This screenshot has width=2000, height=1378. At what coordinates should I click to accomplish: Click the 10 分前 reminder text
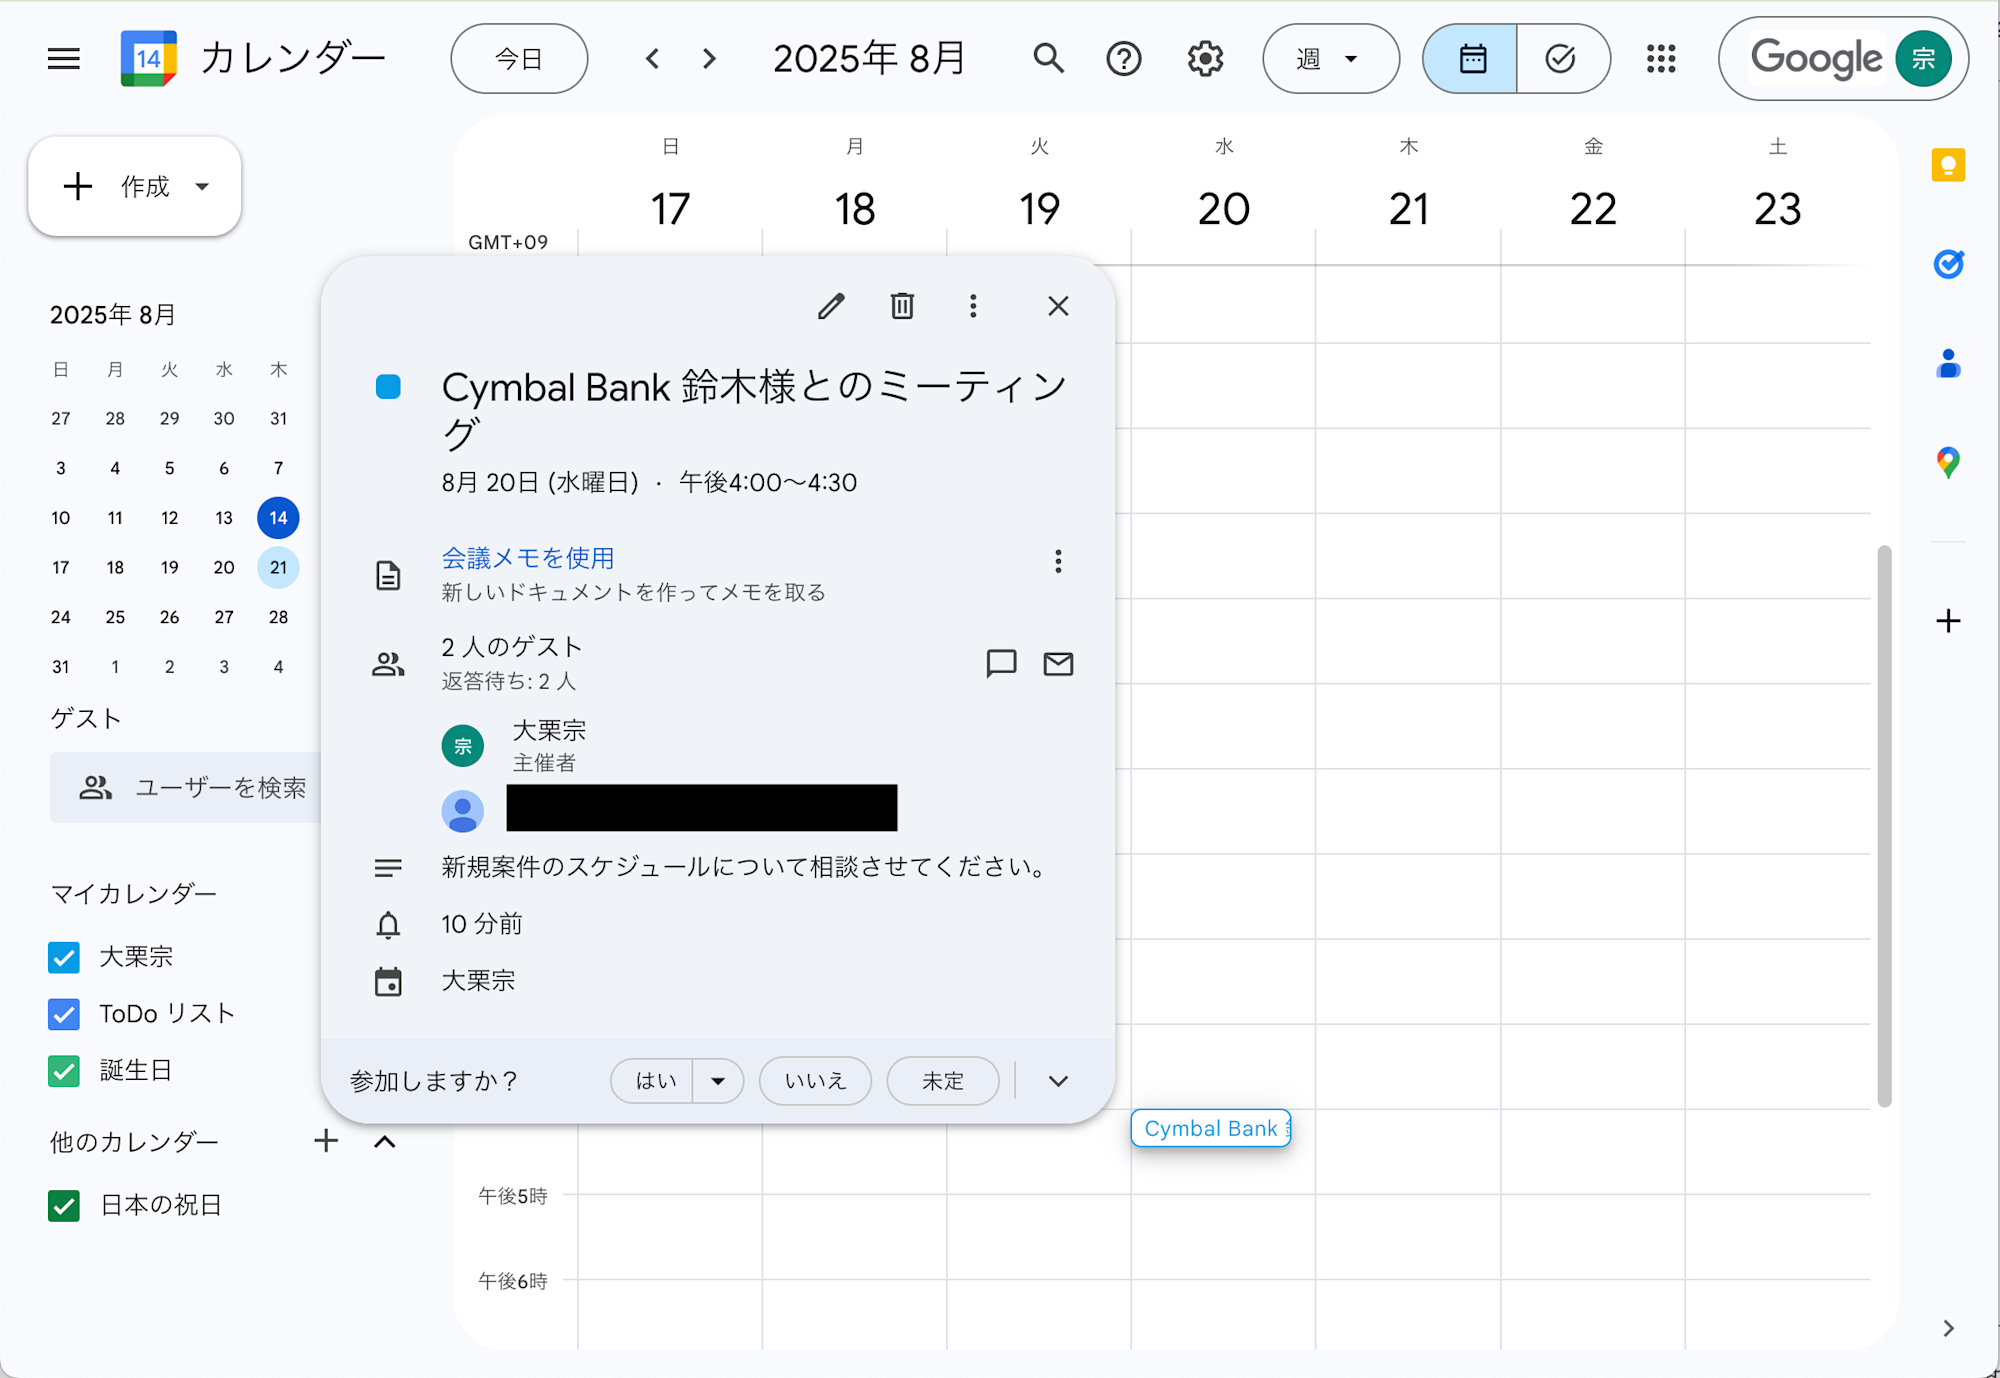point(482,924)
